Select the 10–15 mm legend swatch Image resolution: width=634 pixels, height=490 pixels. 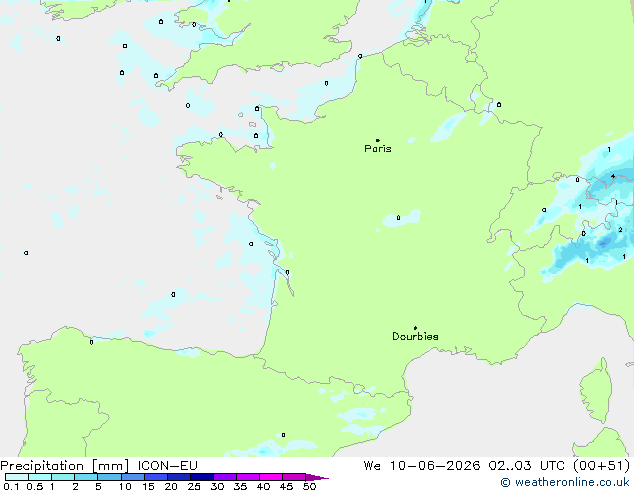132,477
